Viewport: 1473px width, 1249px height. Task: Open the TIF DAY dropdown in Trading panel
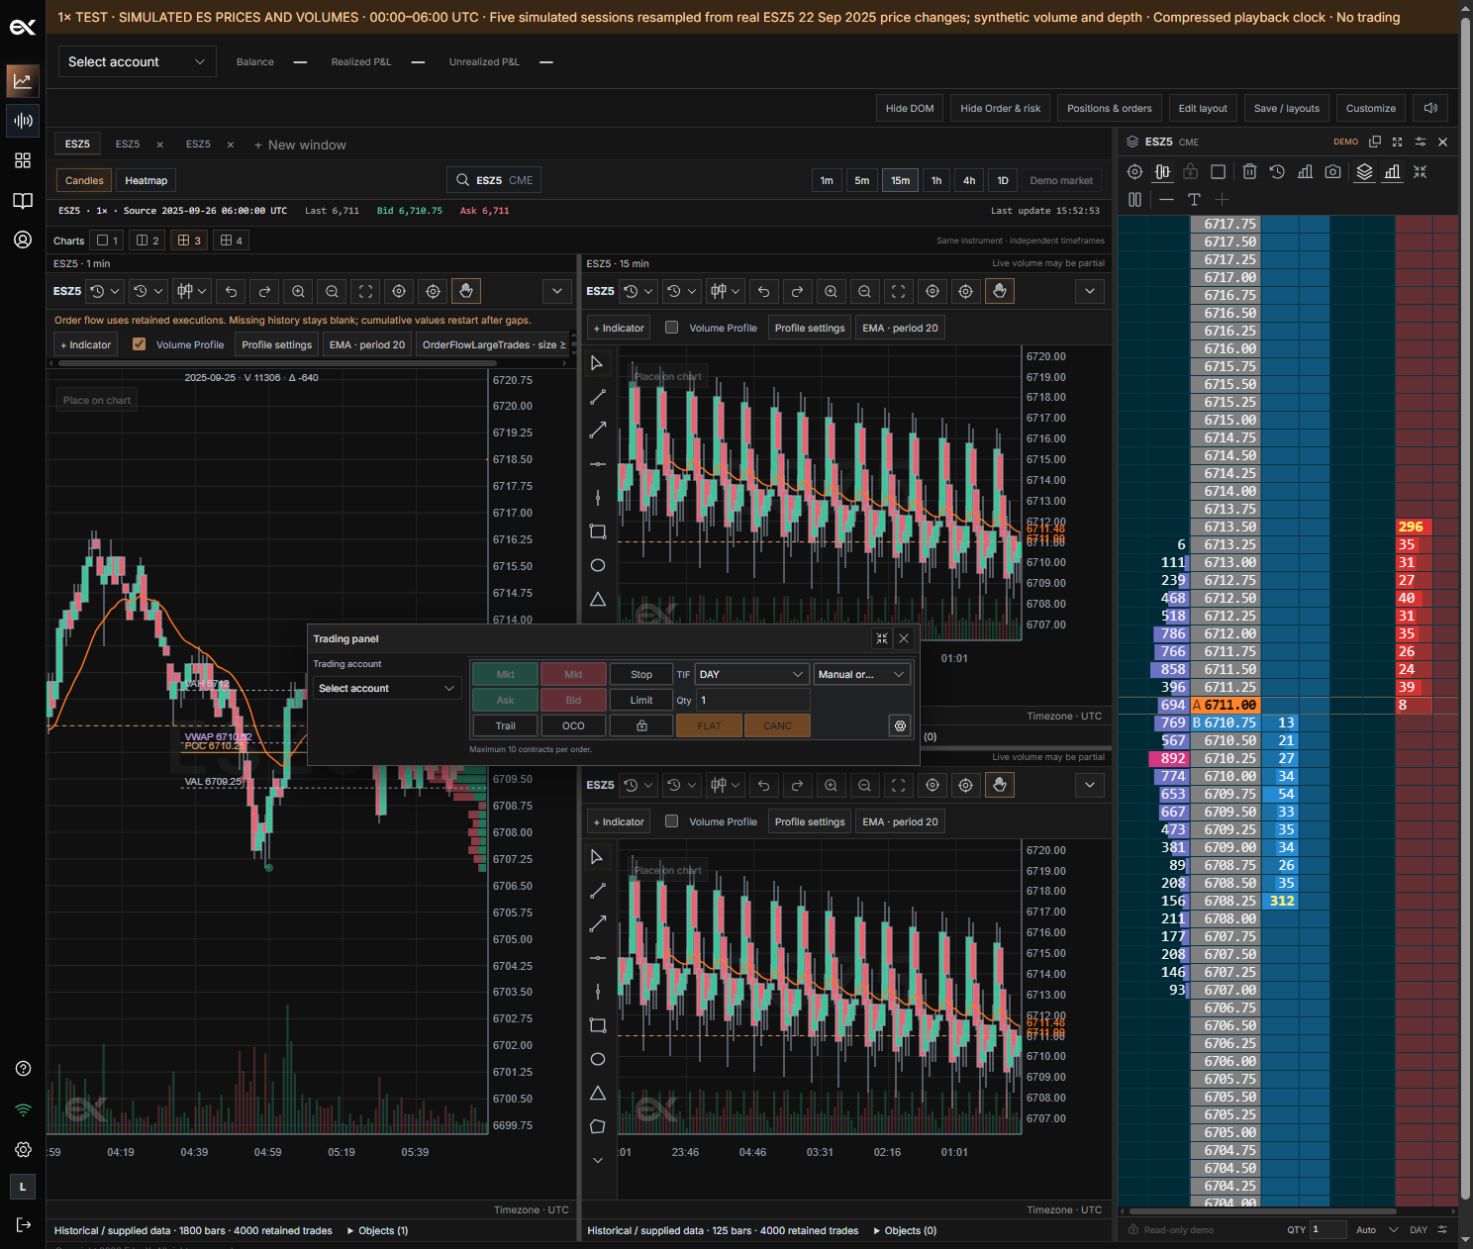pyautogui.click(x=752, y=674)
